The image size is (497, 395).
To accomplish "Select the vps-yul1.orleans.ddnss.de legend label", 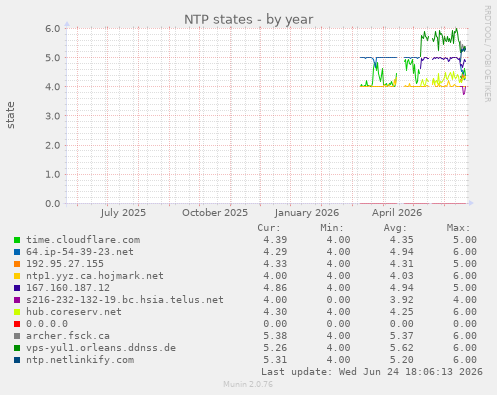I will click(x=101, y=348).
